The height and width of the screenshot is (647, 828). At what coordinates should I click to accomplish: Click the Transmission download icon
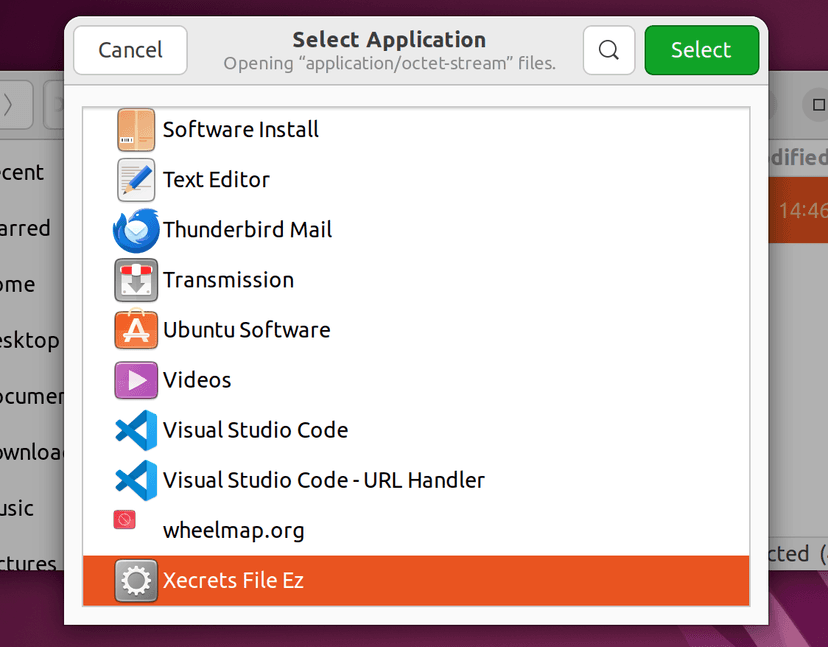tap(136, 280)
